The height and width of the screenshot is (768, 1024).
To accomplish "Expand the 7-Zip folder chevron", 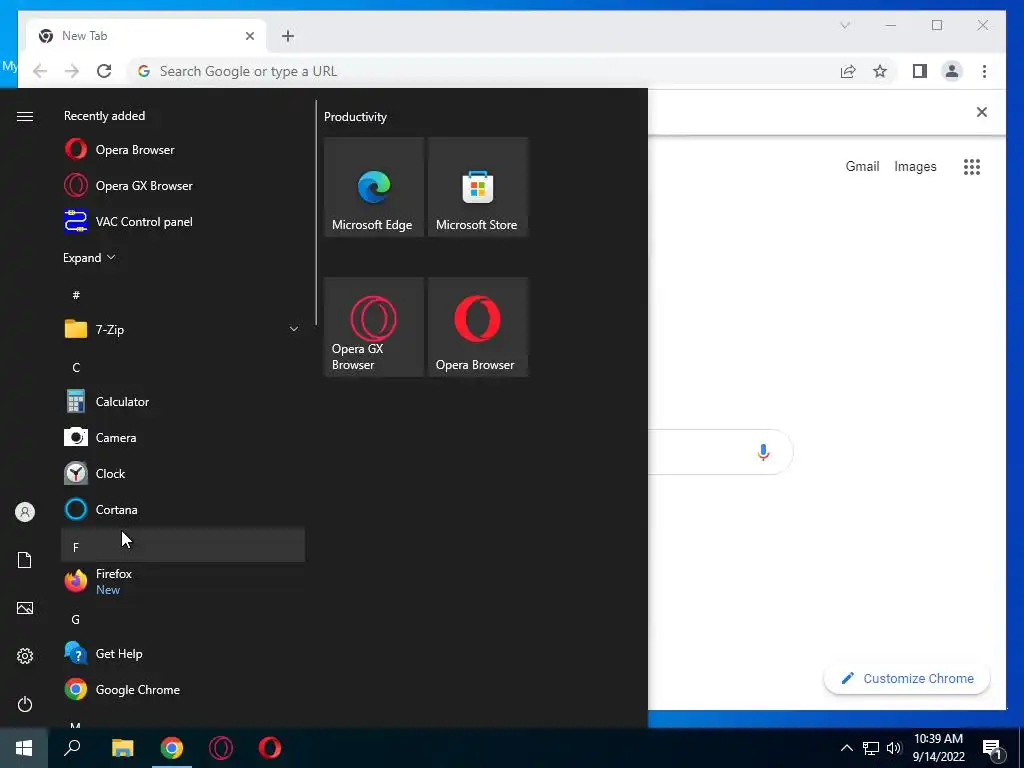I will (x=294, y=329).
